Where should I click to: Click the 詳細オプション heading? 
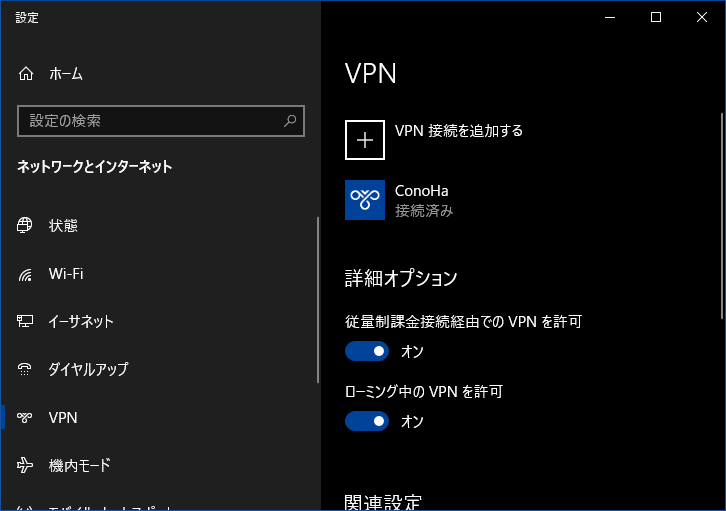coord(401,278)
